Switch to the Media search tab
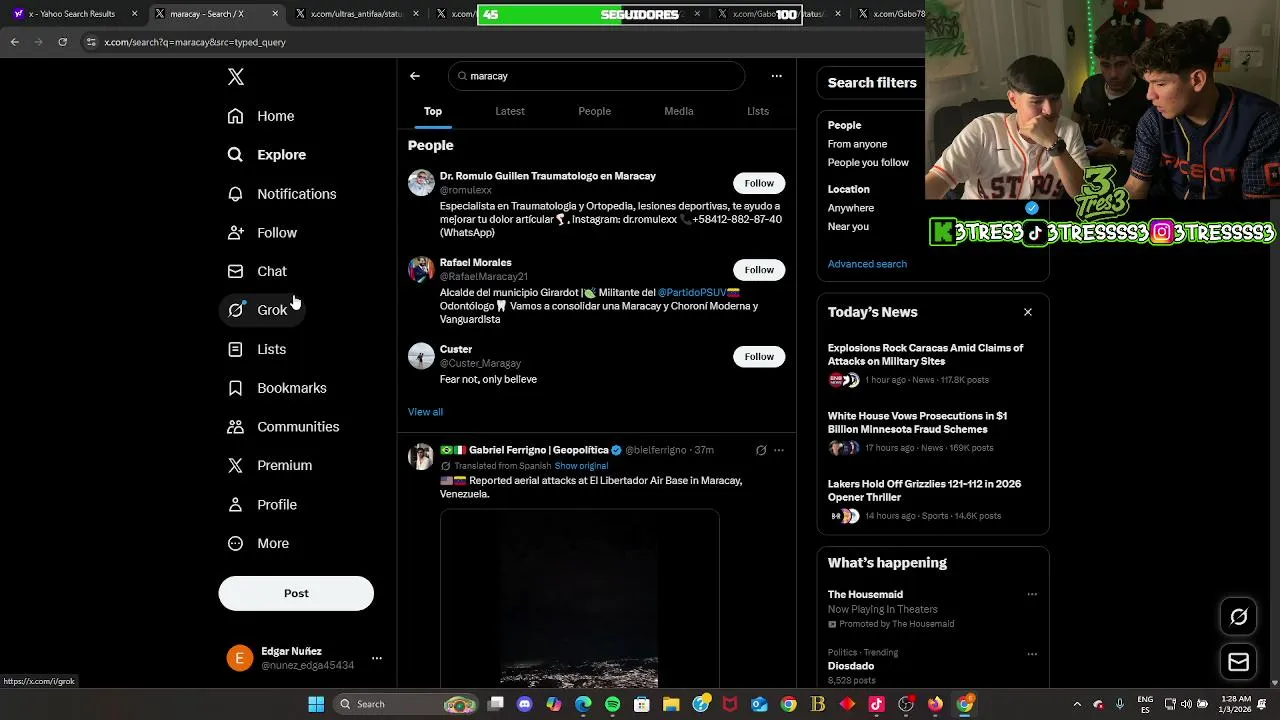This screenshot has height=720, width=1280. 679,111
